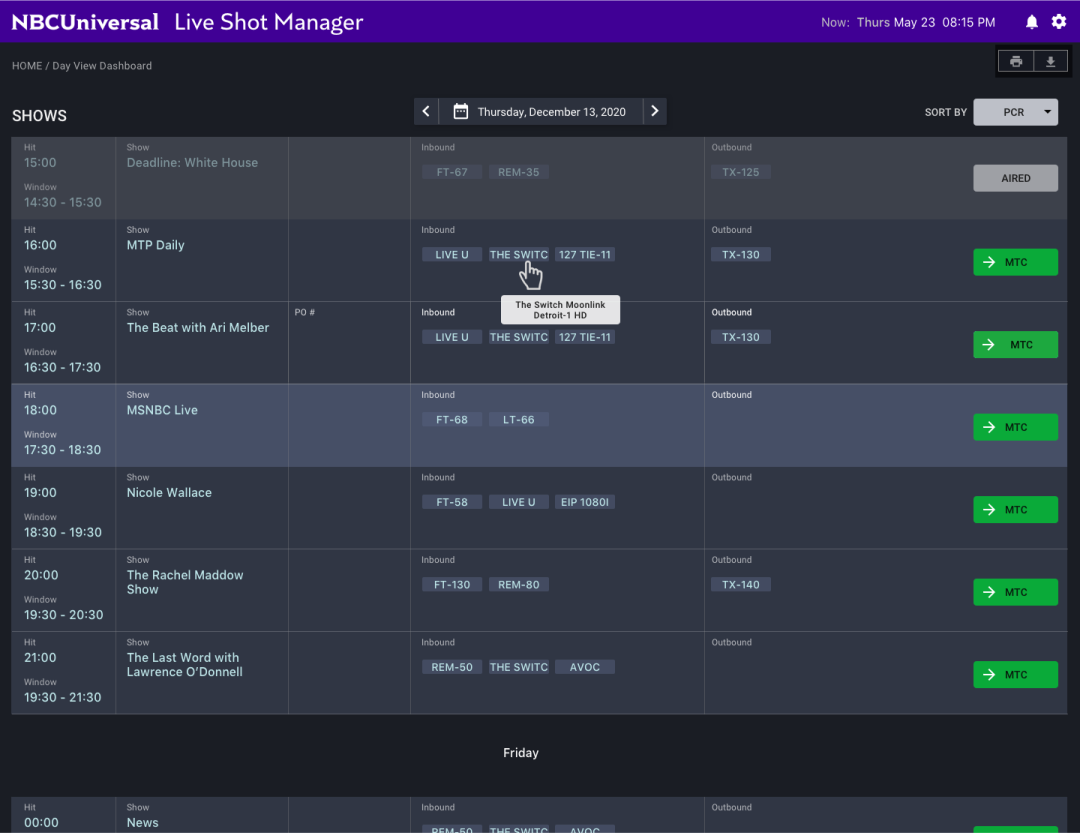Select TX-125 outbound tag

tap(740, 172)
